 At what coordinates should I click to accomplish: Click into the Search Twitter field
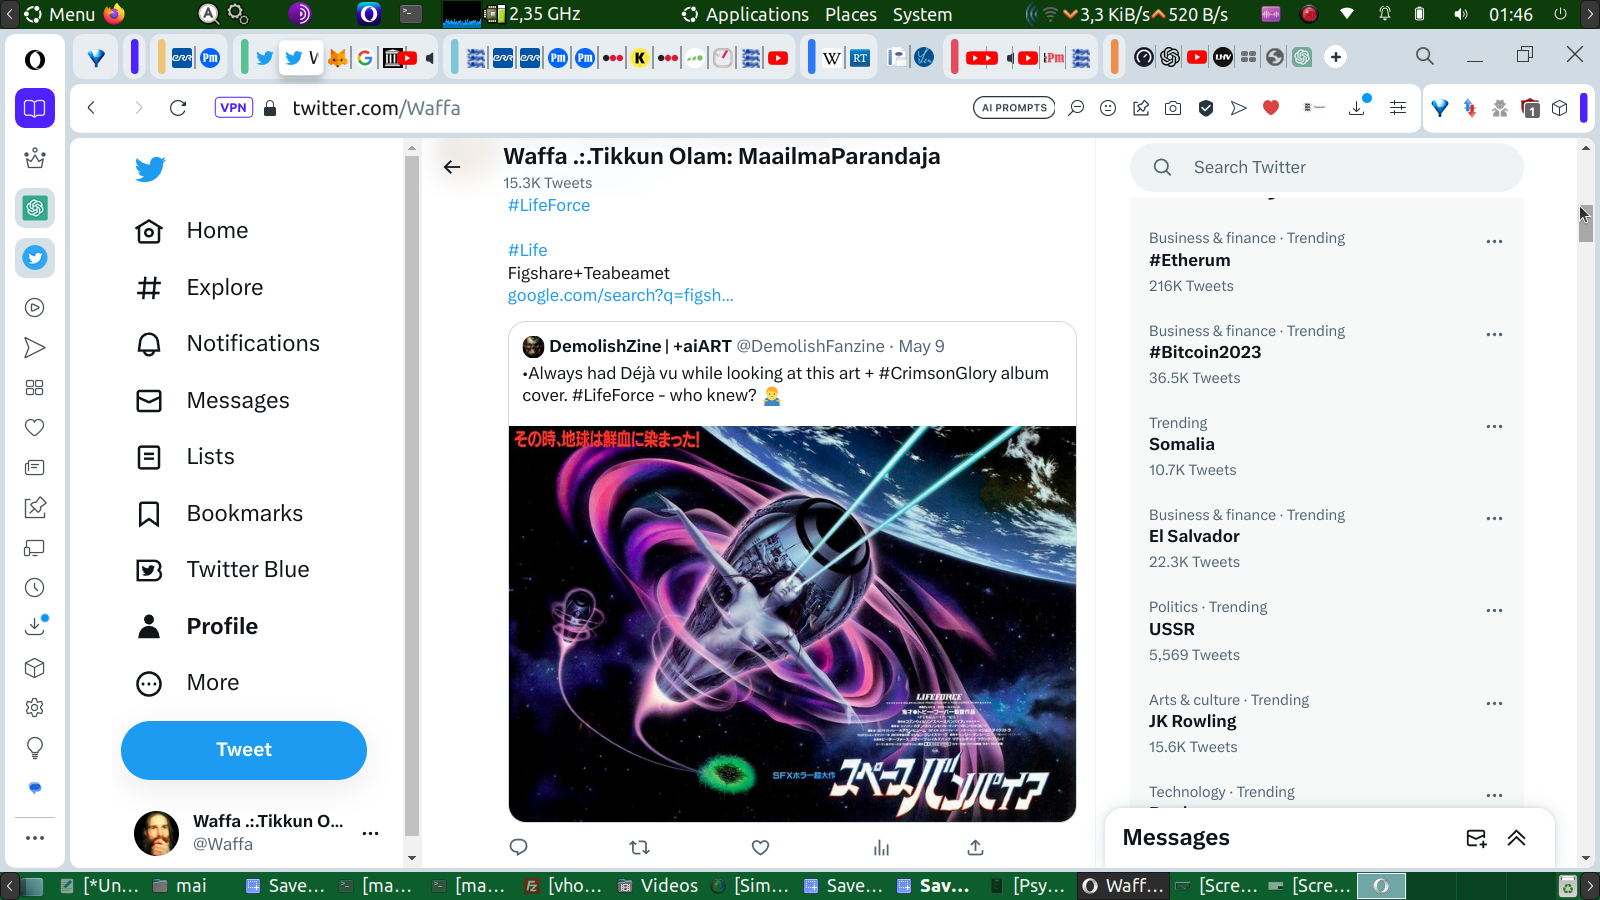(1327, 167)
